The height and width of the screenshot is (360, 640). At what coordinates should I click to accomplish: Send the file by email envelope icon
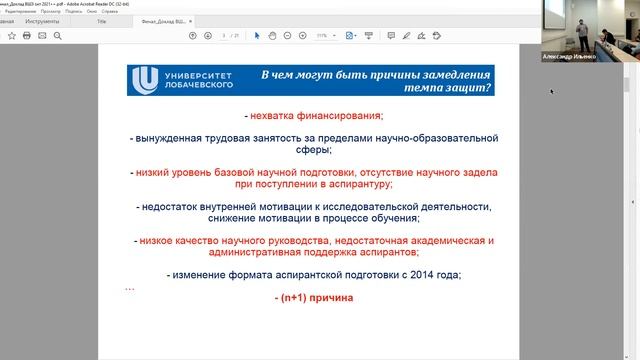42,36
